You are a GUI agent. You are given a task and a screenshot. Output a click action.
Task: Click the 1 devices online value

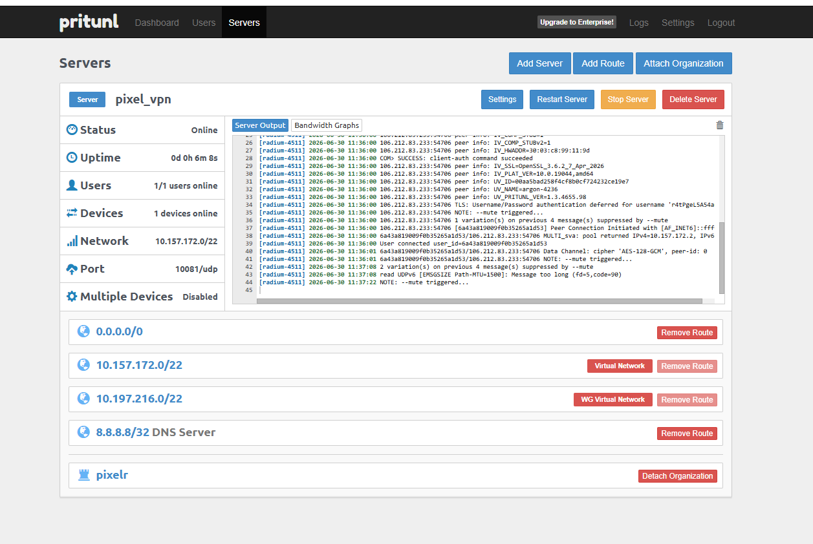point(186,214)
